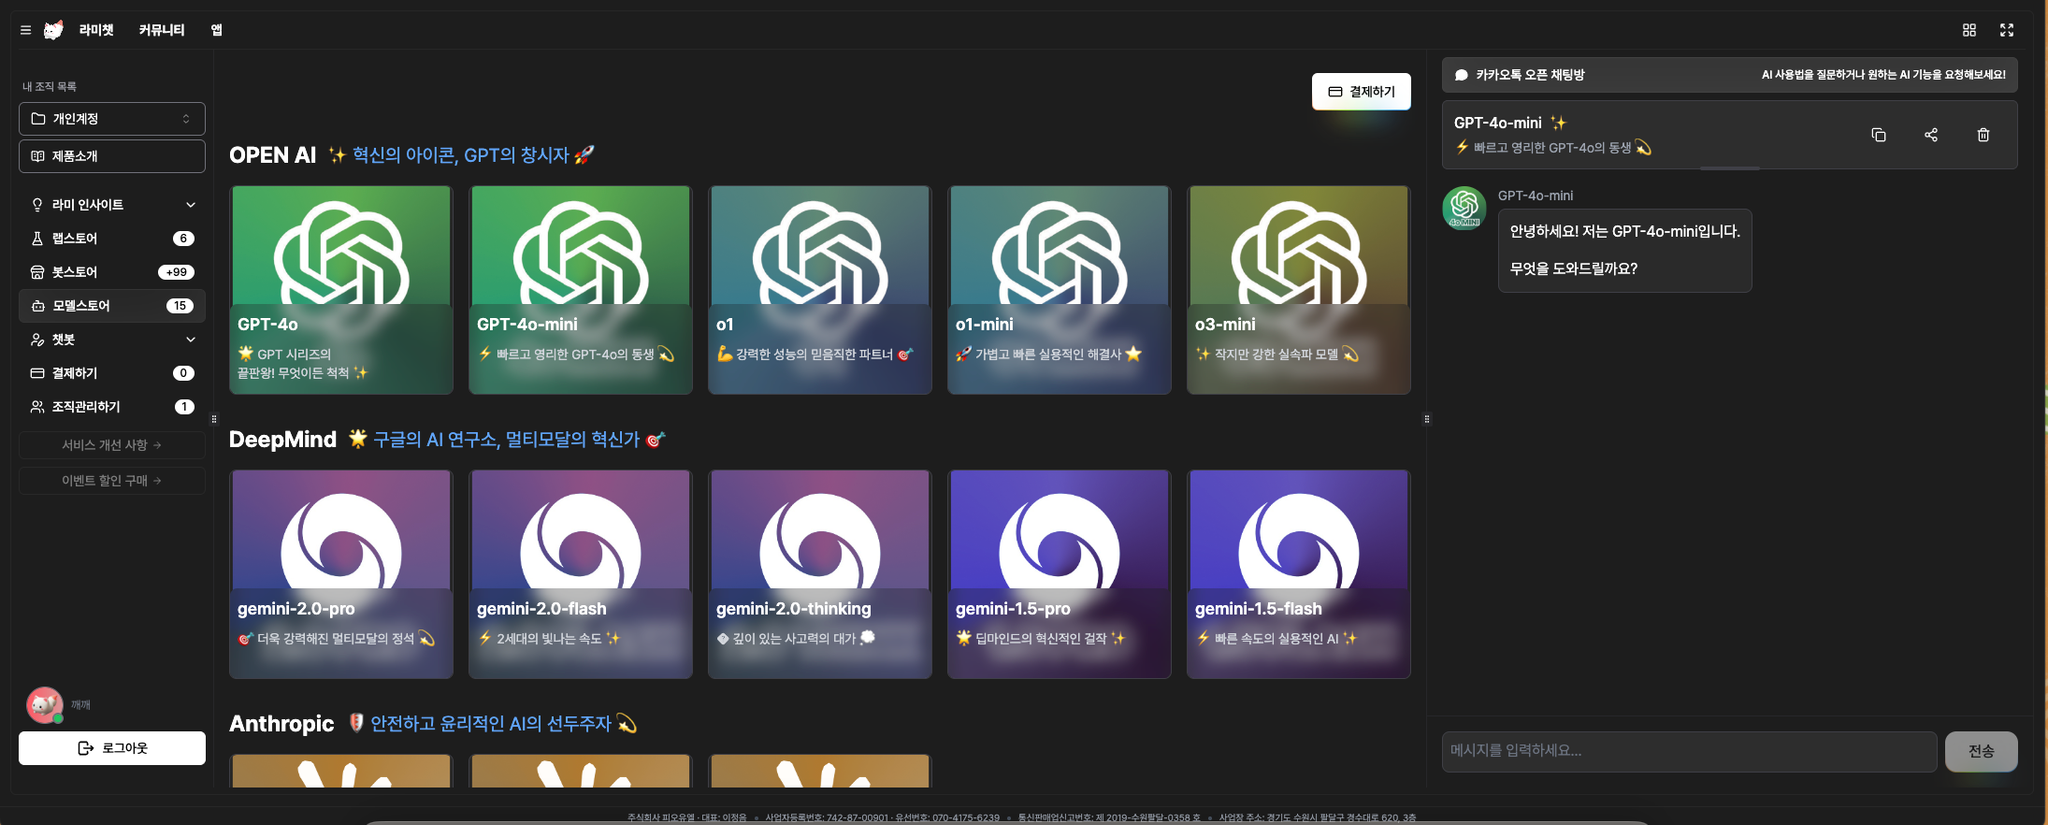Open 서비스 개선 사항 link
This screenshot has height=825, width=2048.
(112, 445)
